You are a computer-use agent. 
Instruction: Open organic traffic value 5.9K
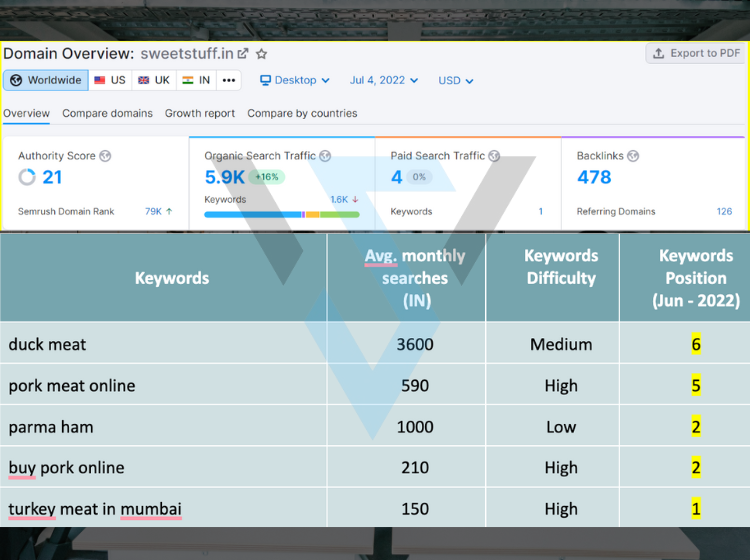click(x=224, y=177)
